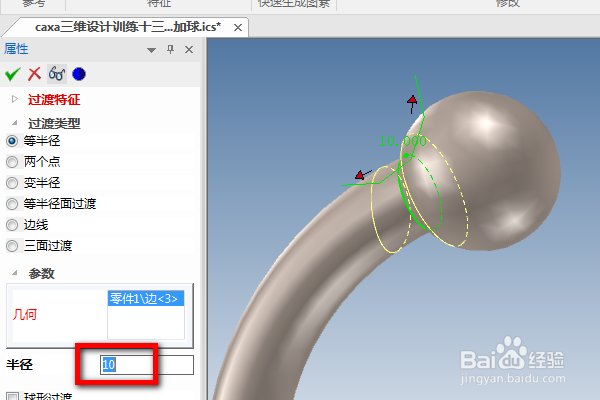Switch to caxa三维设计训练十三...加球.ics tab
Viewport: 600px width, 400px height.
point(128,27)
